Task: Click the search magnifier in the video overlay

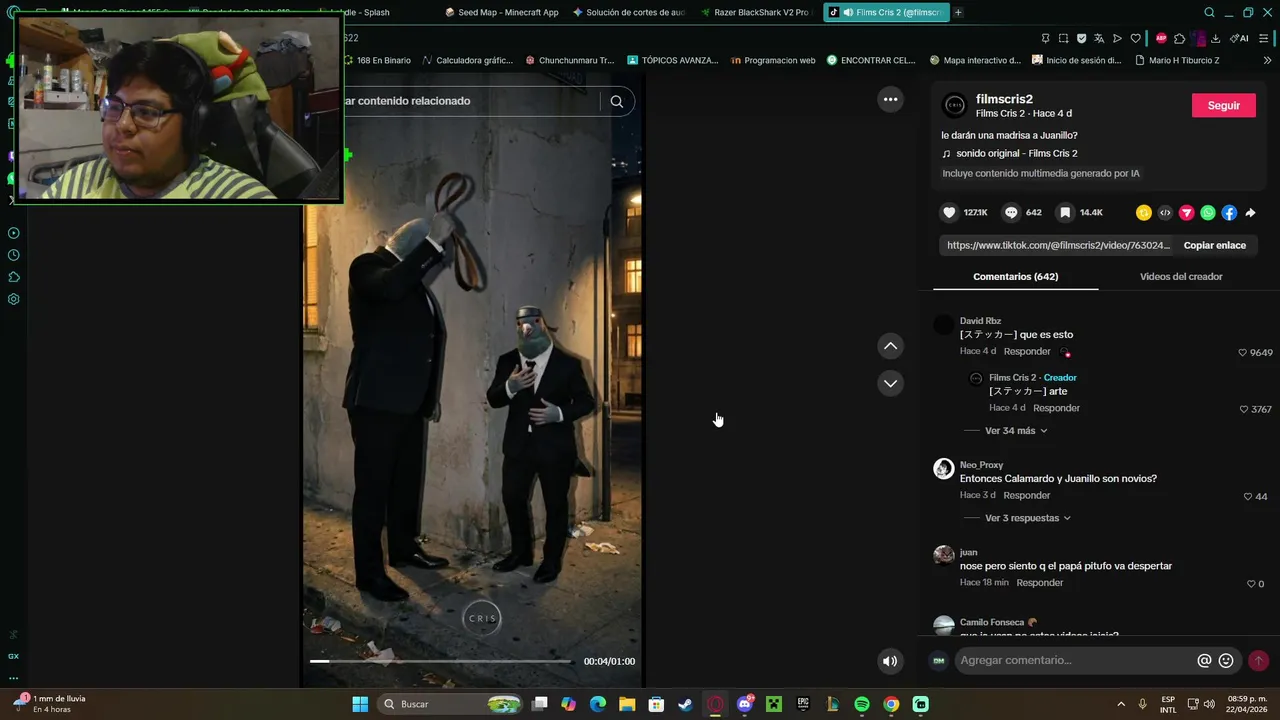Action: click(x=617, y=101)
